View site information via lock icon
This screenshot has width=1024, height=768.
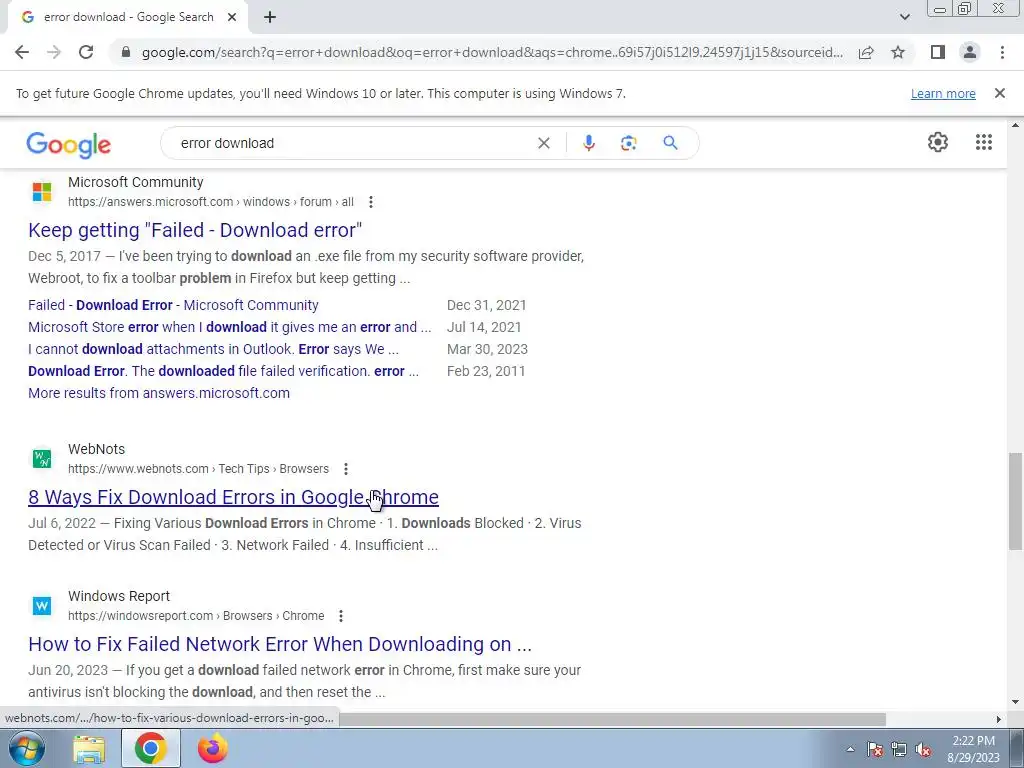[x=126, y=52]
